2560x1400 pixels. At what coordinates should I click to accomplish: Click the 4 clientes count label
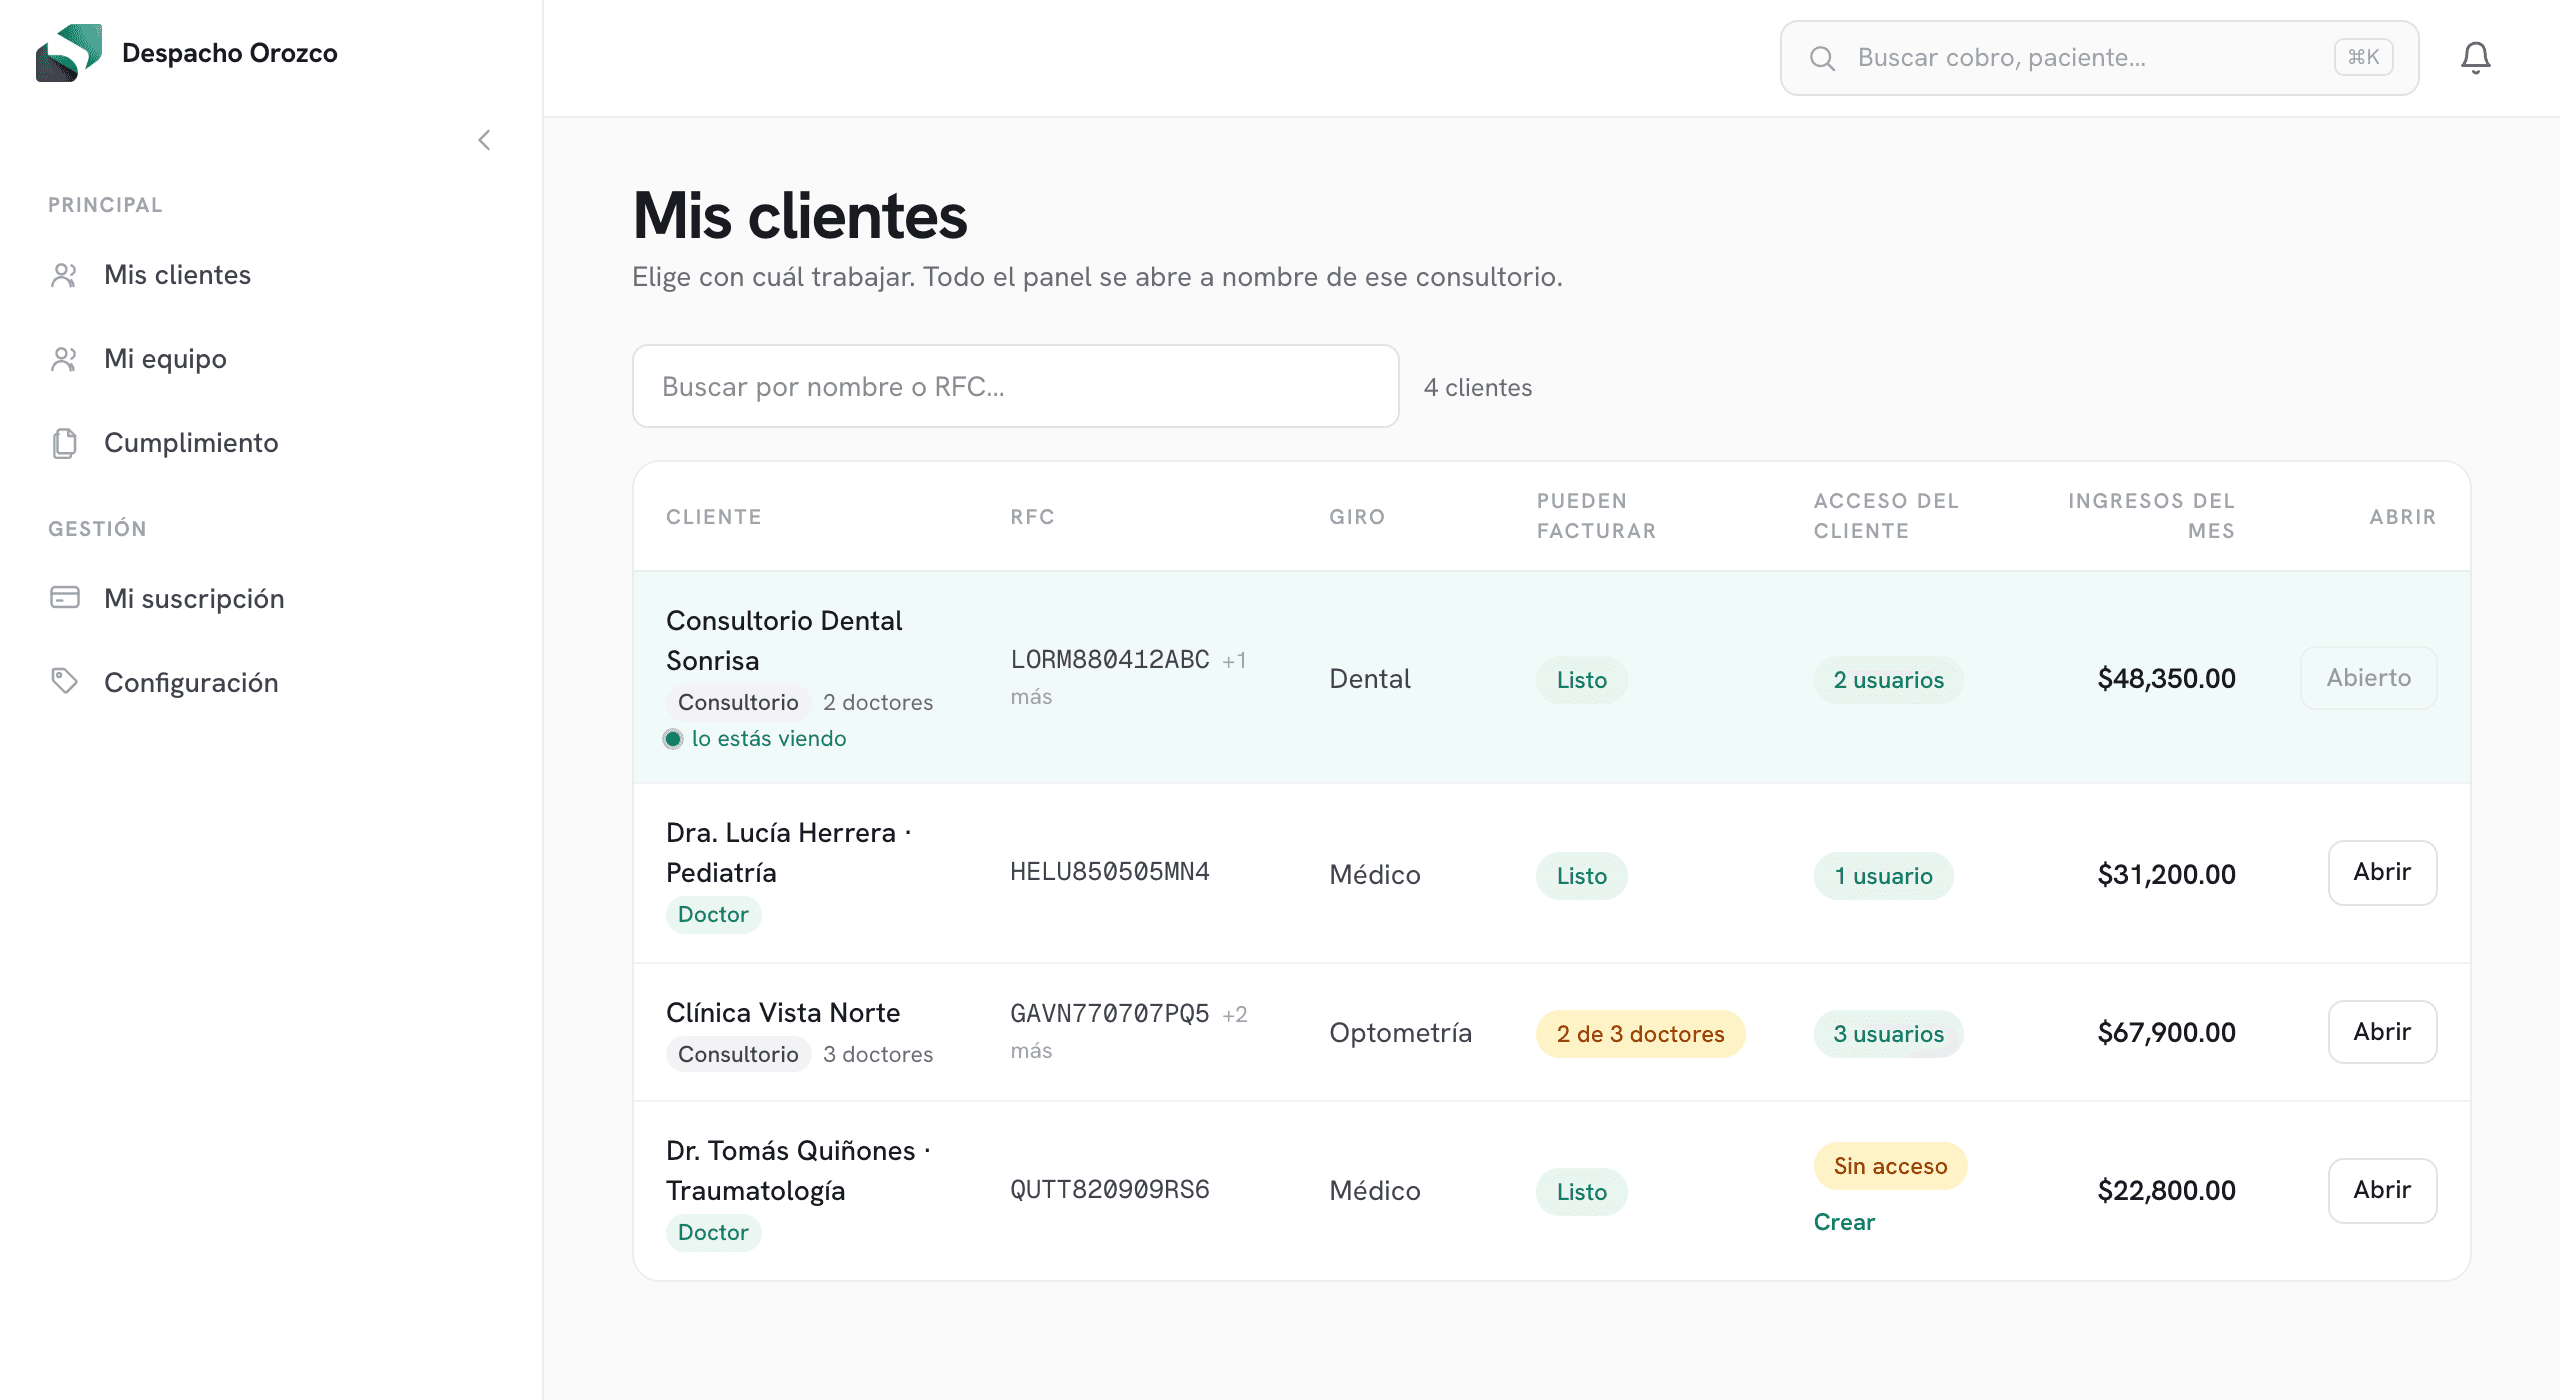pyautogui.click(x=1477, y=388)
